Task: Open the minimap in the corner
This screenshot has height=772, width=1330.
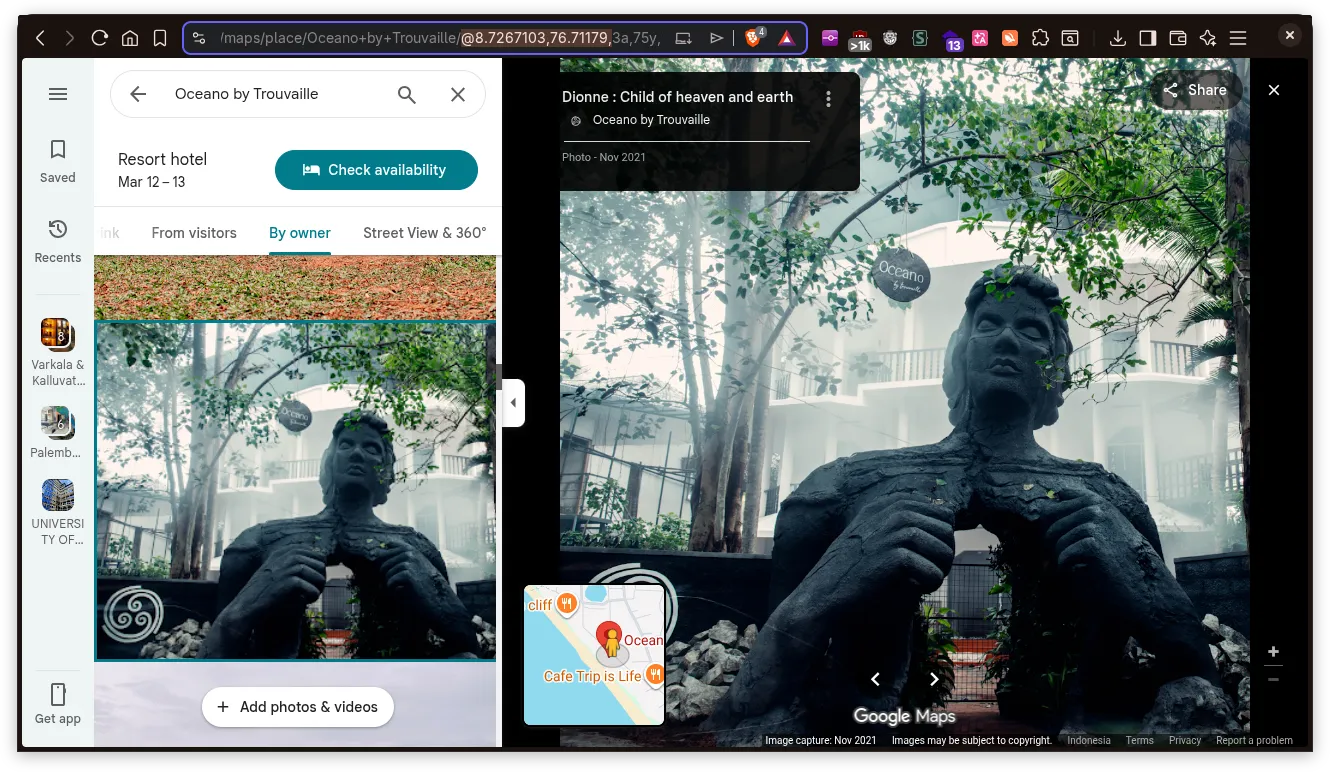Action: point(594,655)
